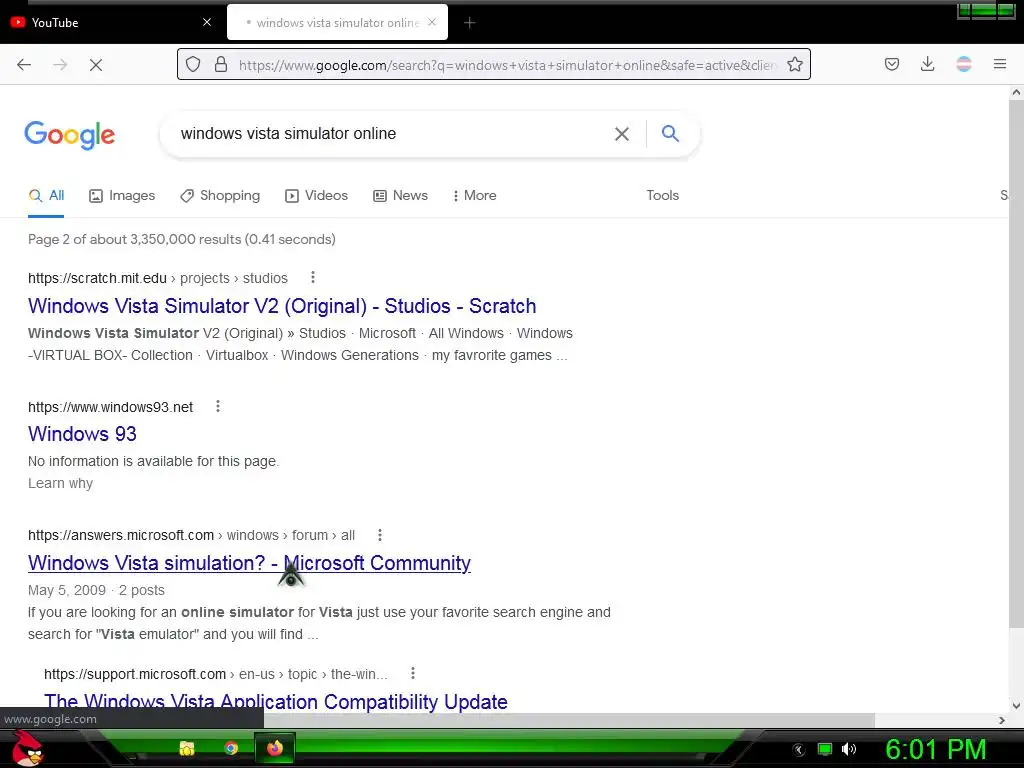Screen dimensions: 1024x768
Task: Open answers.microsoft.com result options menu
Action: tap(379, 536)
